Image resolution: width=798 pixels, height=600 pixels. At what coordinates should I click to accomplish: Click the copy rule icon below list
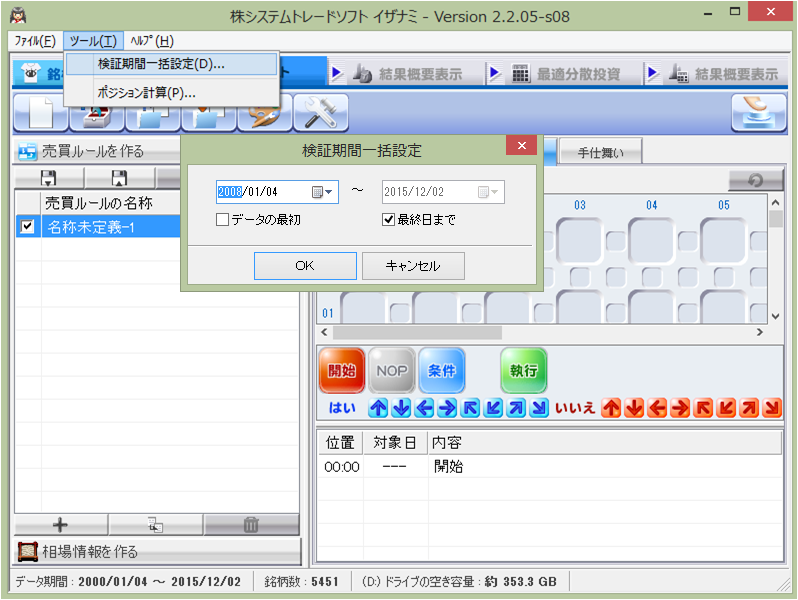pyautogui.click(x=155, y=525)
